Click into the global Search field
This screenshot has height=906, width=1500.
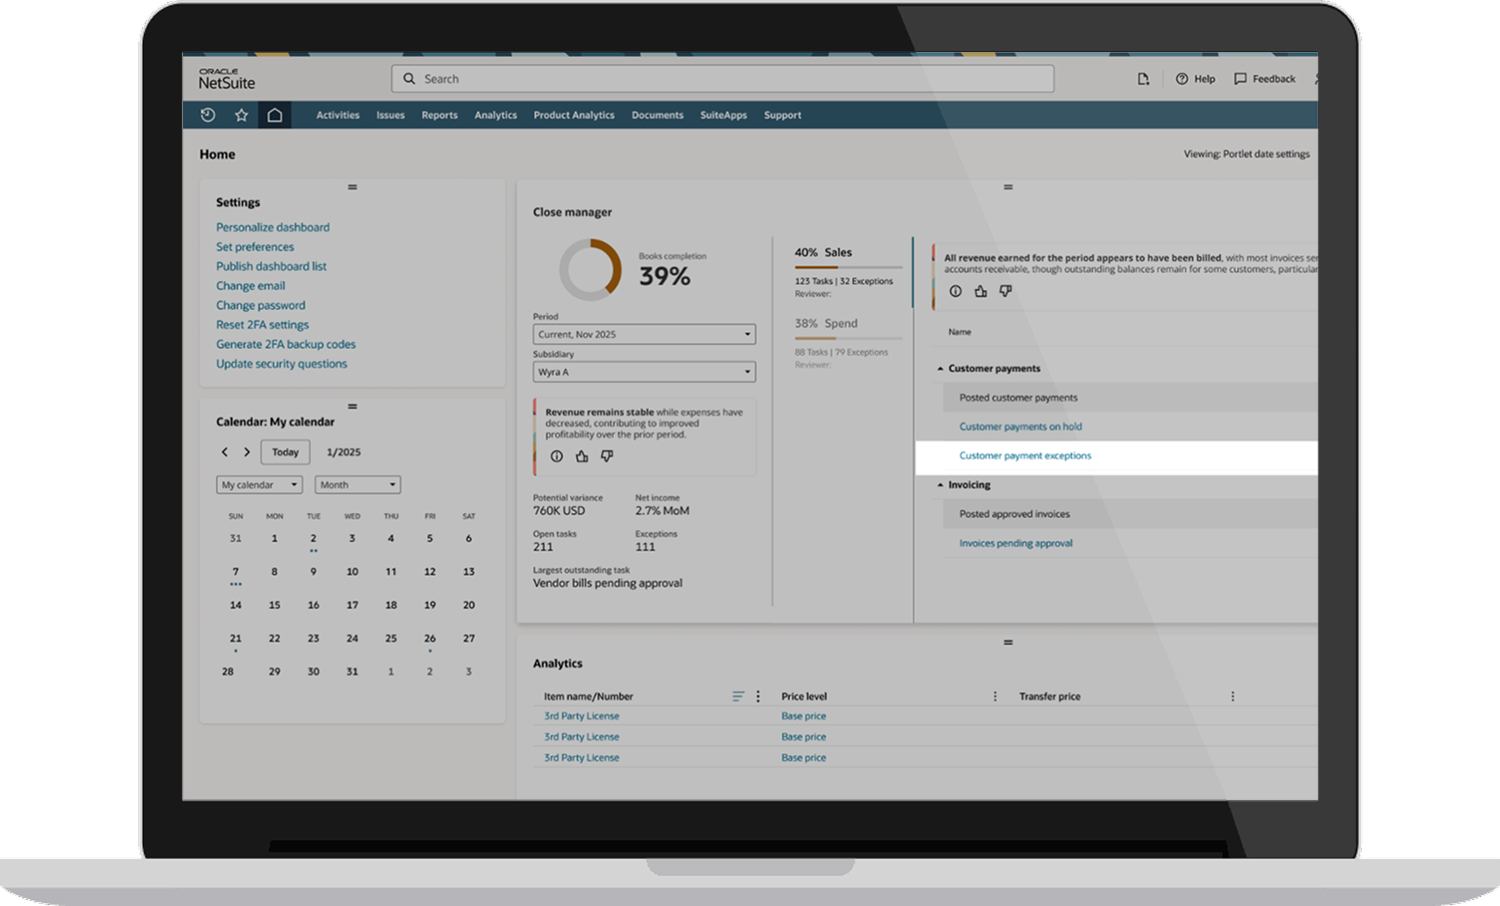722,79
